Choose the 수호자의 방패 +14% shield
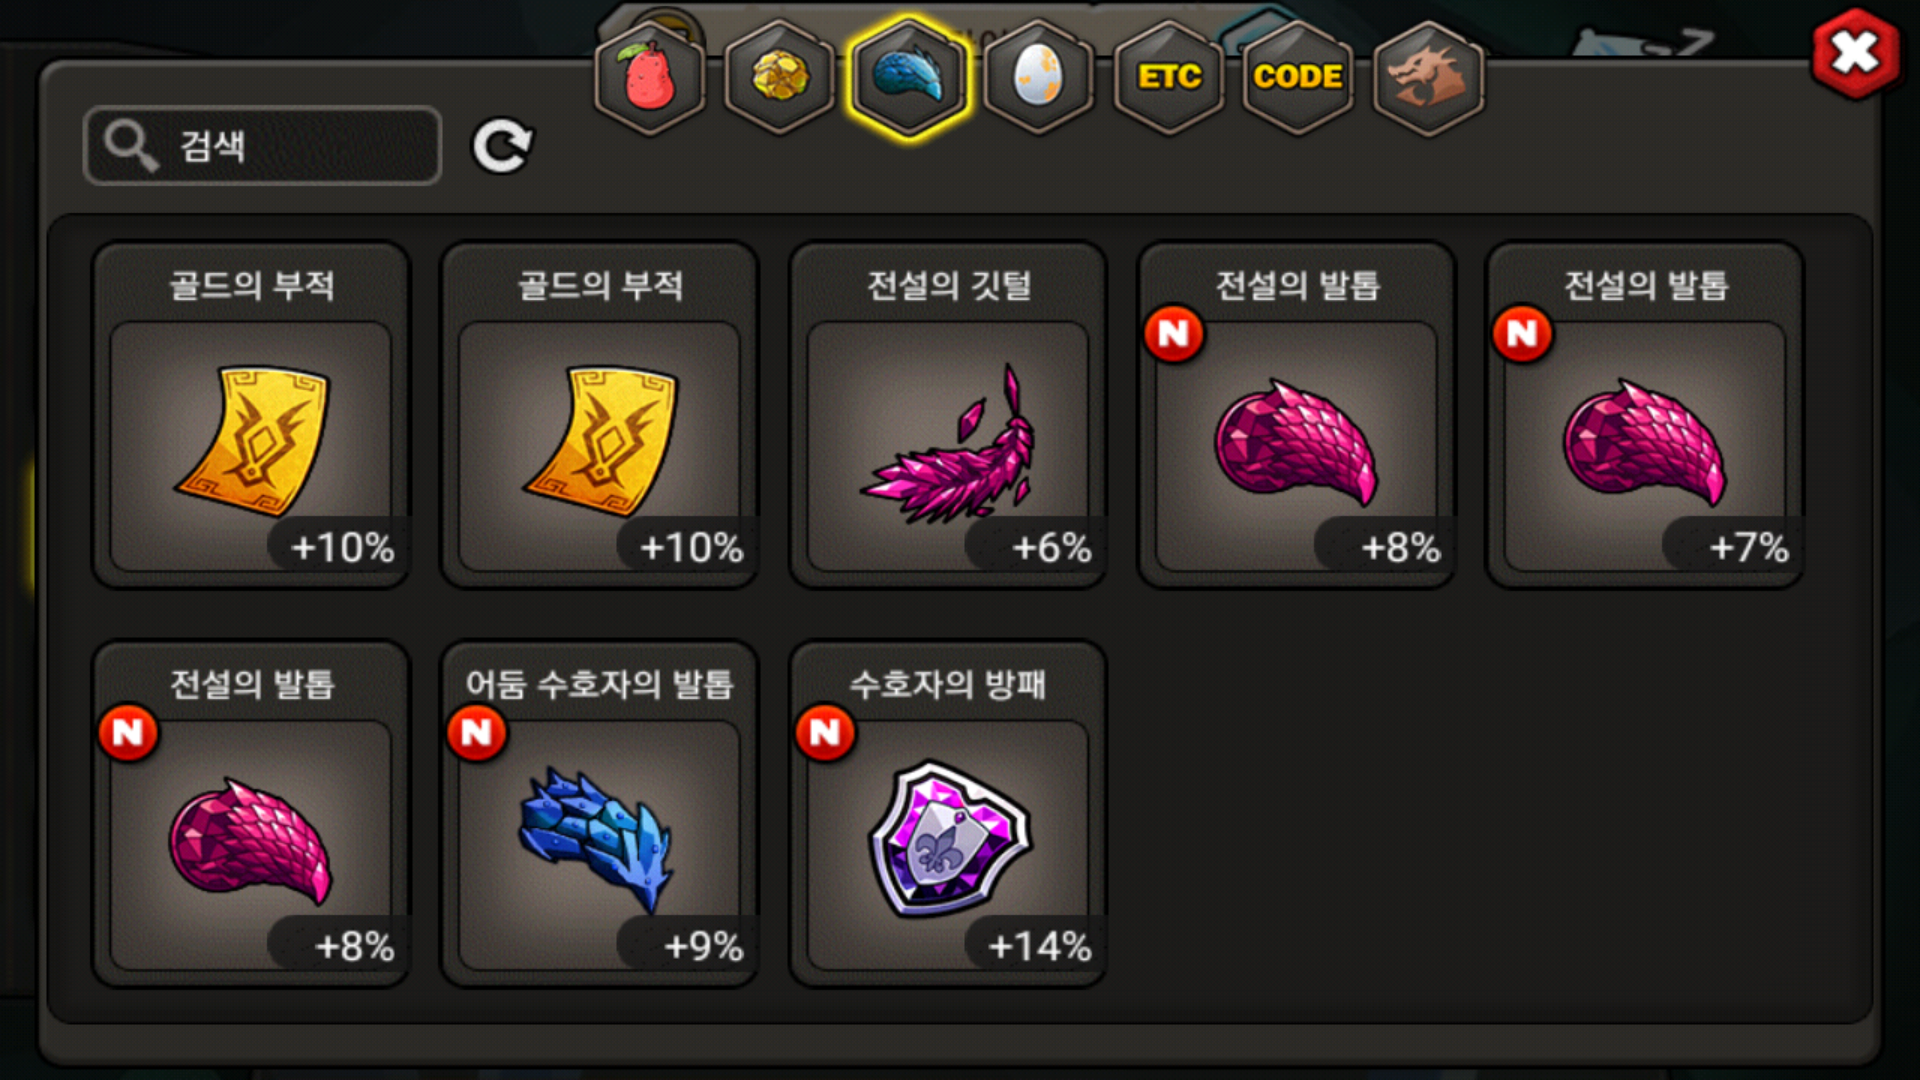Viewport: 1920px width, 1080px height. point(948,814)
